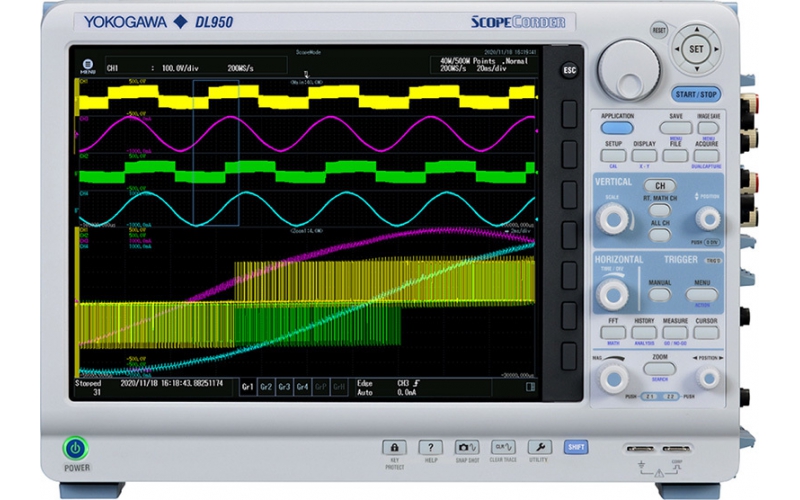Screen dimensions: 800x500
Task: Tap the cyan CH4 sine waveform
Action: (306, 208)
